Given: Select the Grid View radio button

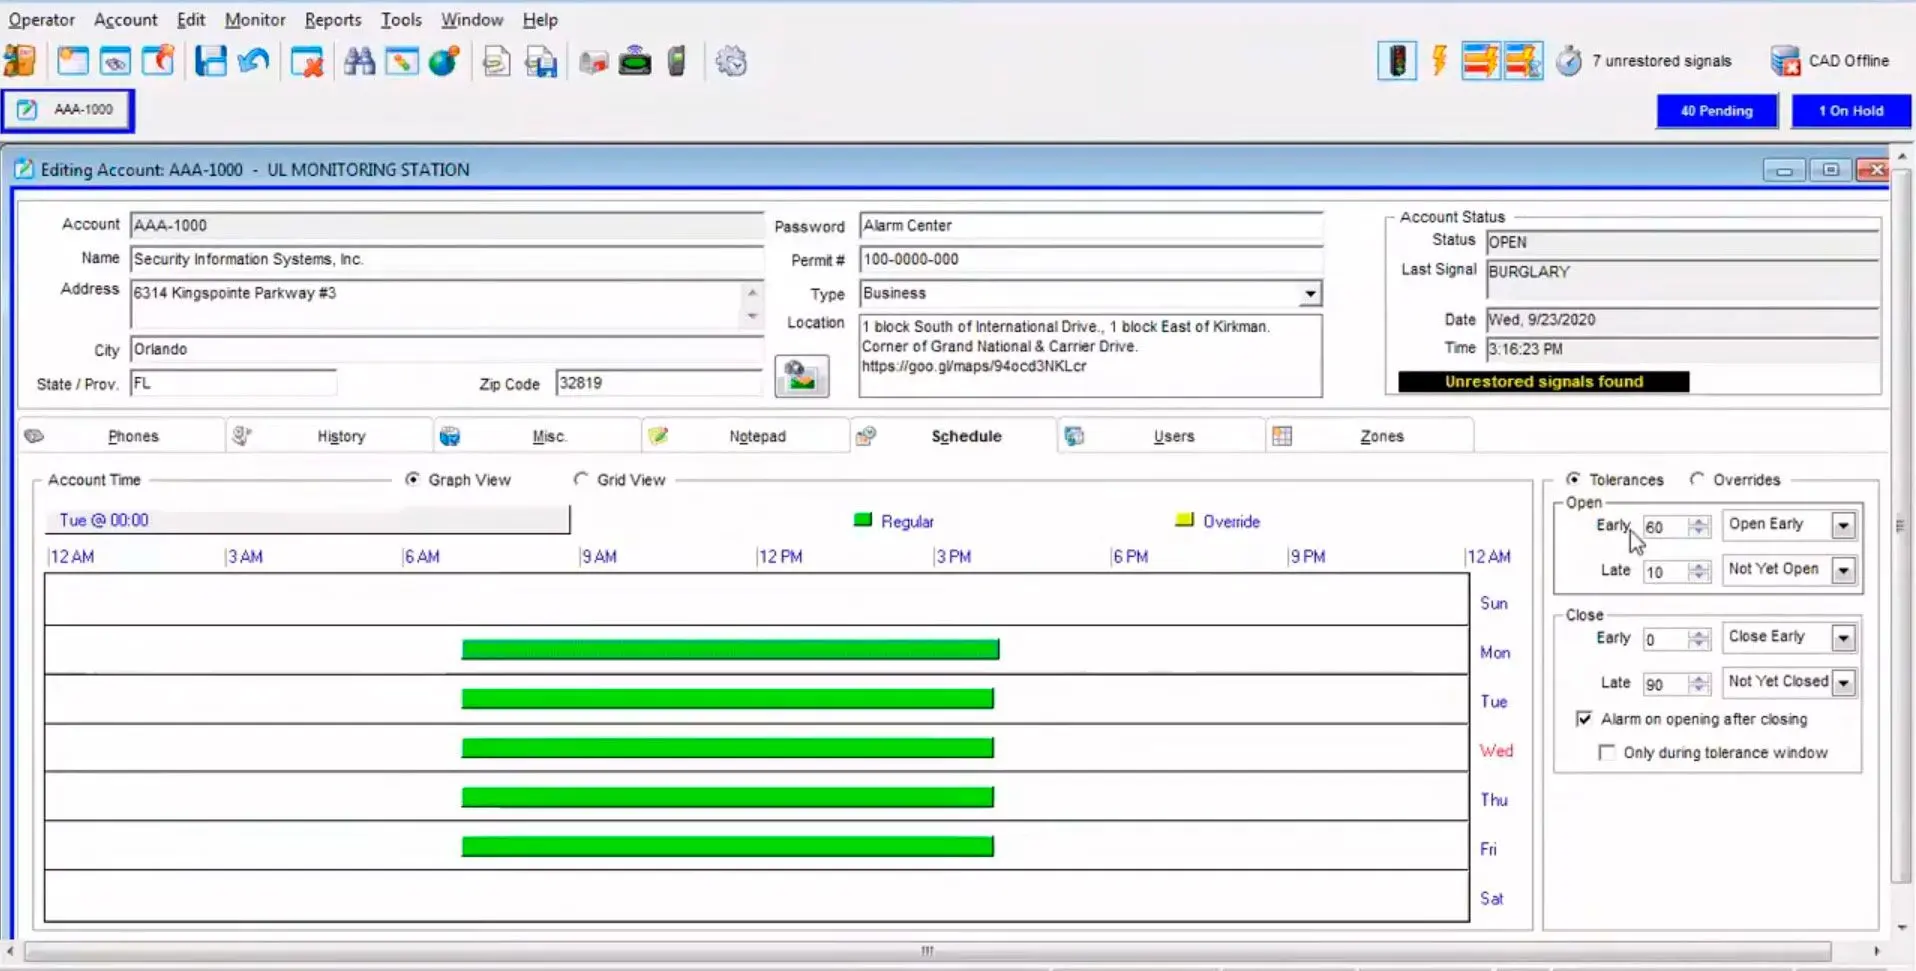Looking at the screenshot, I should click(581, 480).
